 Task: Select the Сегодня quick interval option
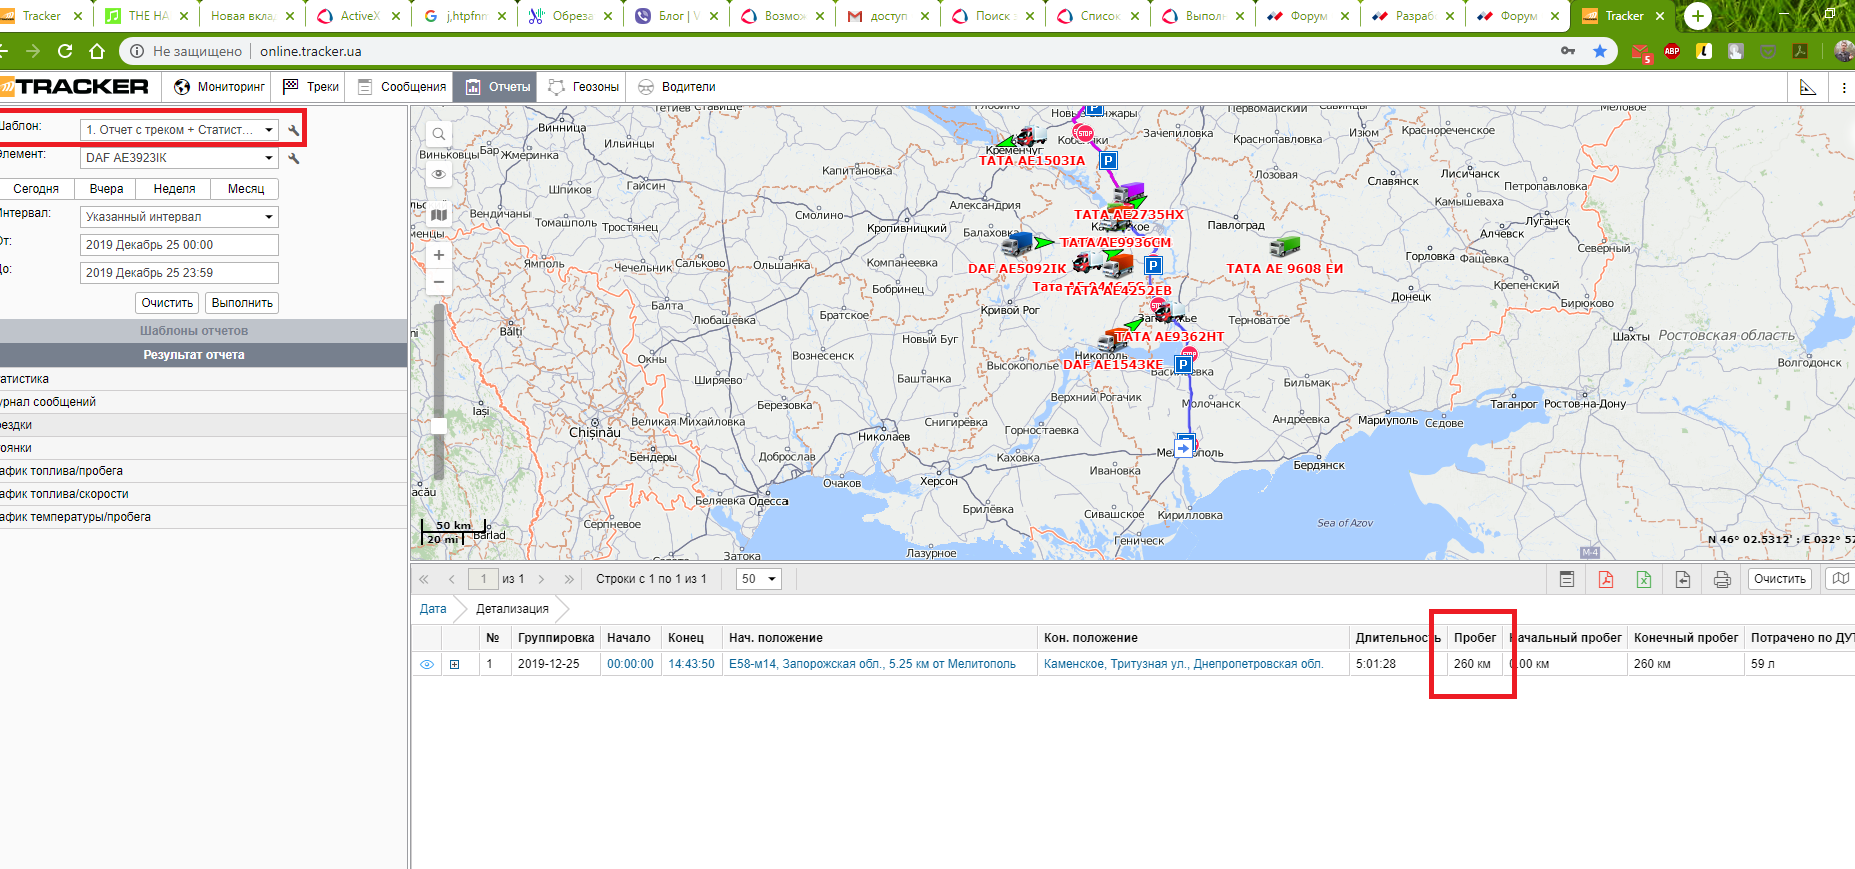36,189
